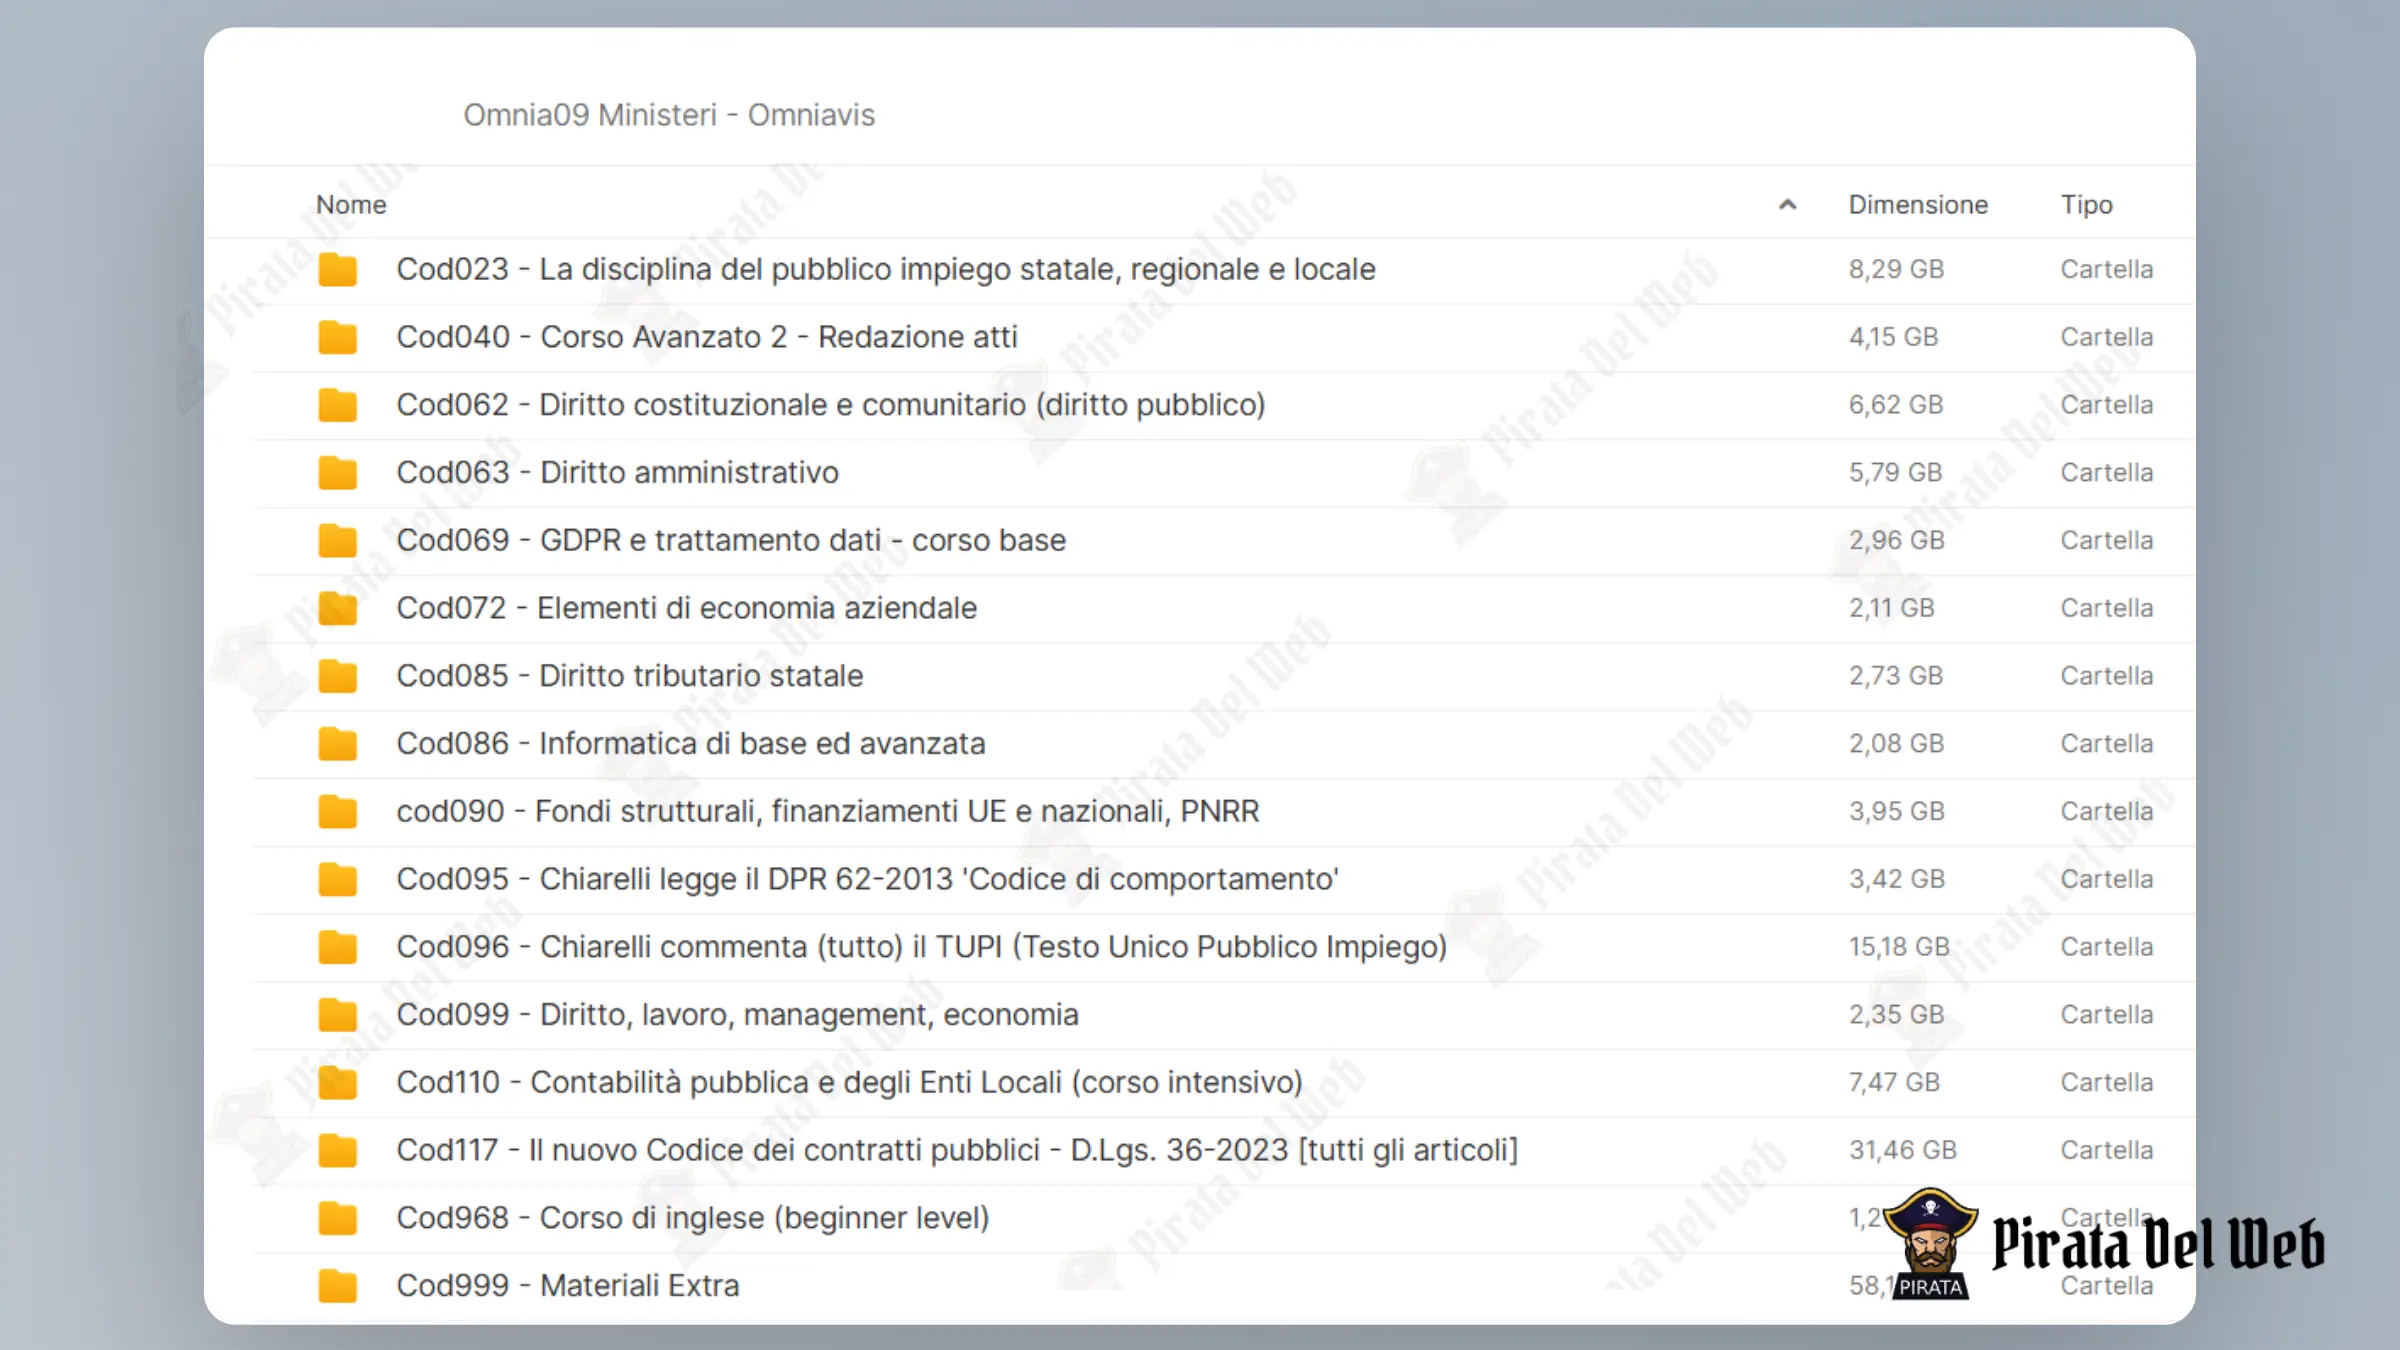Open Cod086 Informatica di base ed avanzata
The height and width of the screenshot is (1350, 2400).
[x=691, y=744]
